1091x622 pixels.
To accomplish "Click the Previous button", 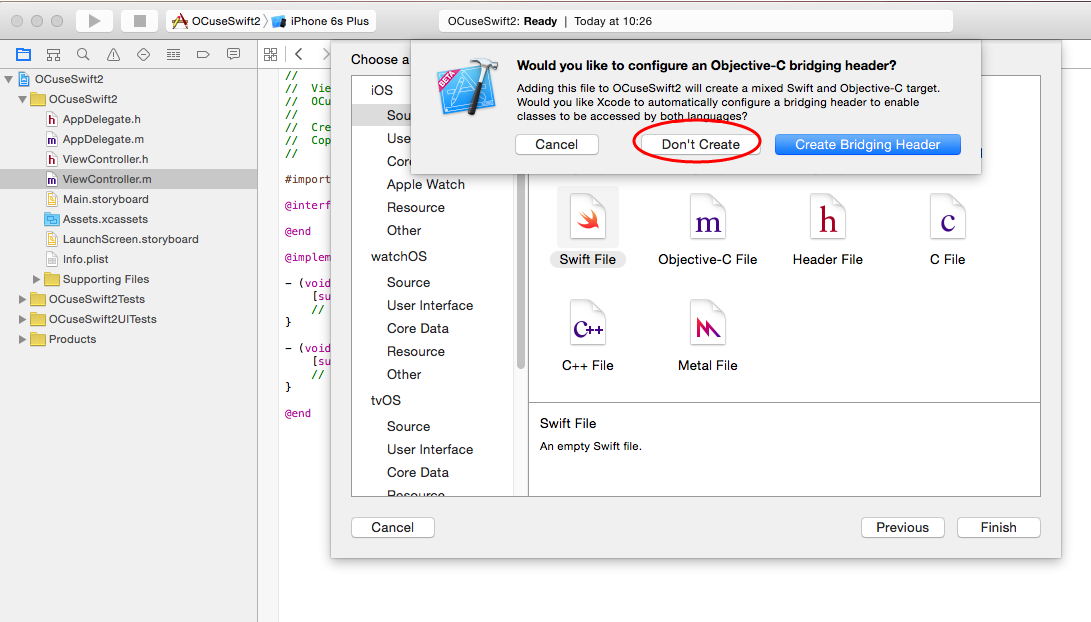I will 902,527.
